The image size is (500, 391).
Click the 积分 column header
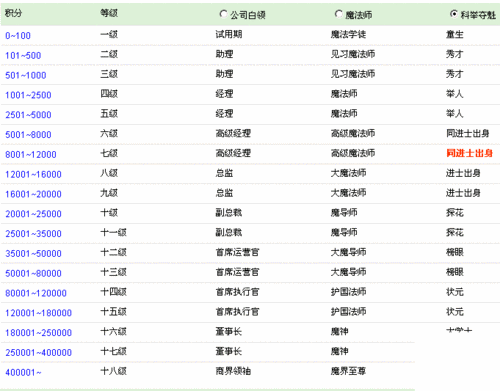(13, 13)
